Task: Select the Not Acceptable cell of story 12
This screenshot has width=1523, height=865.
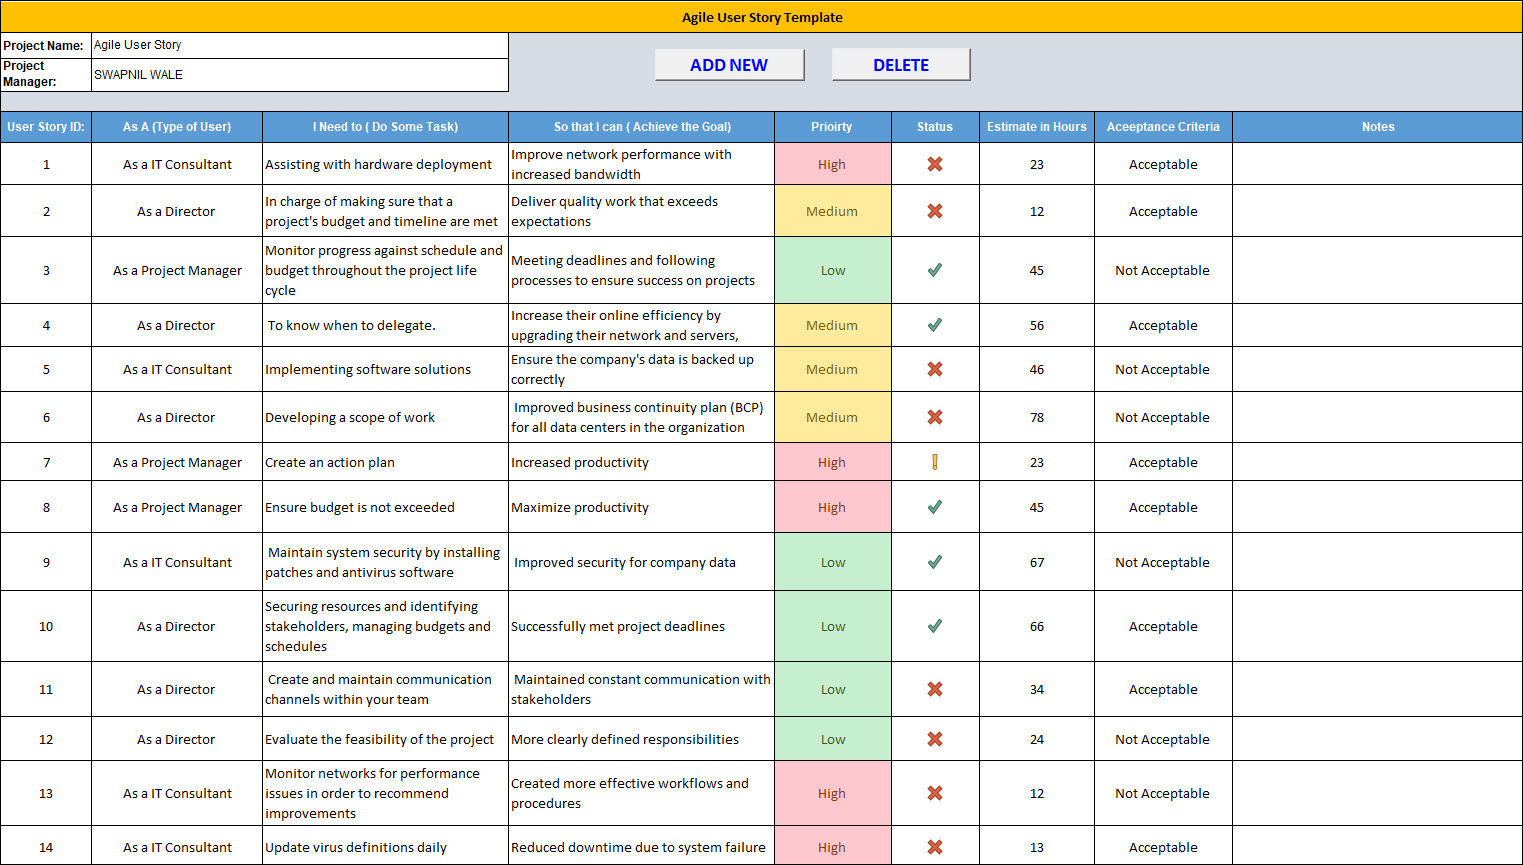Action: pos(1162,739)
